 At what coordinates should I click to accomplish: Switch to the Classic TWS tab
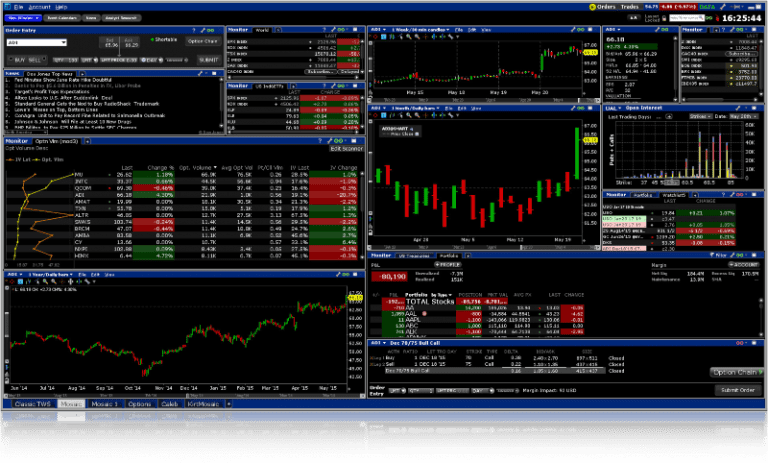tap(32, 404)
